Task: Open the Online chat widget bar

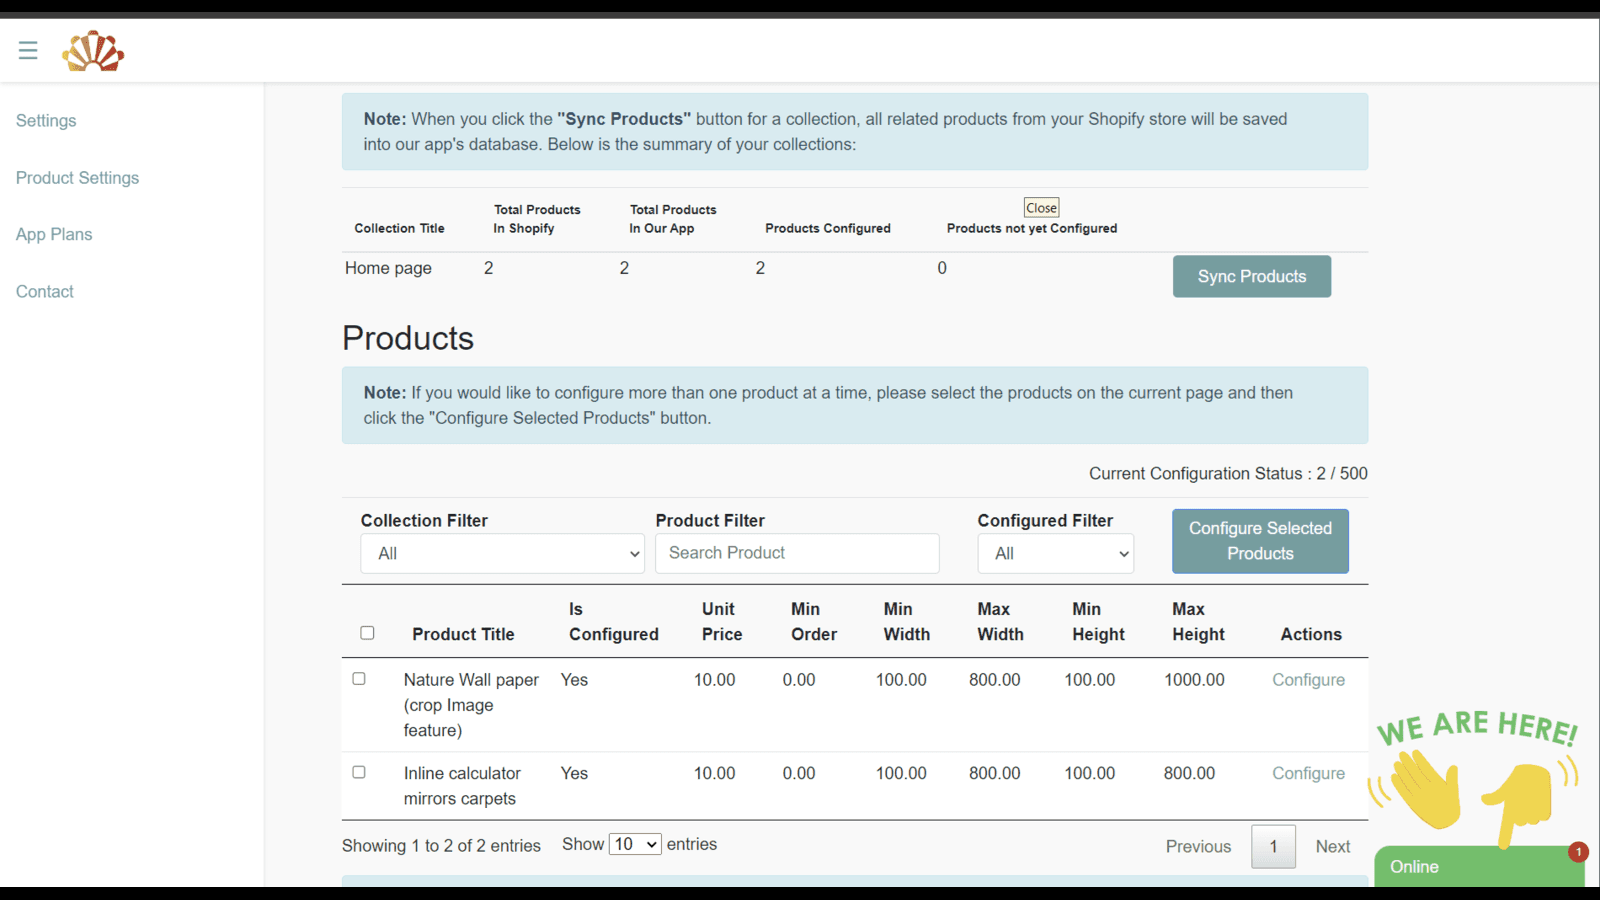Action: point(1470,867)
